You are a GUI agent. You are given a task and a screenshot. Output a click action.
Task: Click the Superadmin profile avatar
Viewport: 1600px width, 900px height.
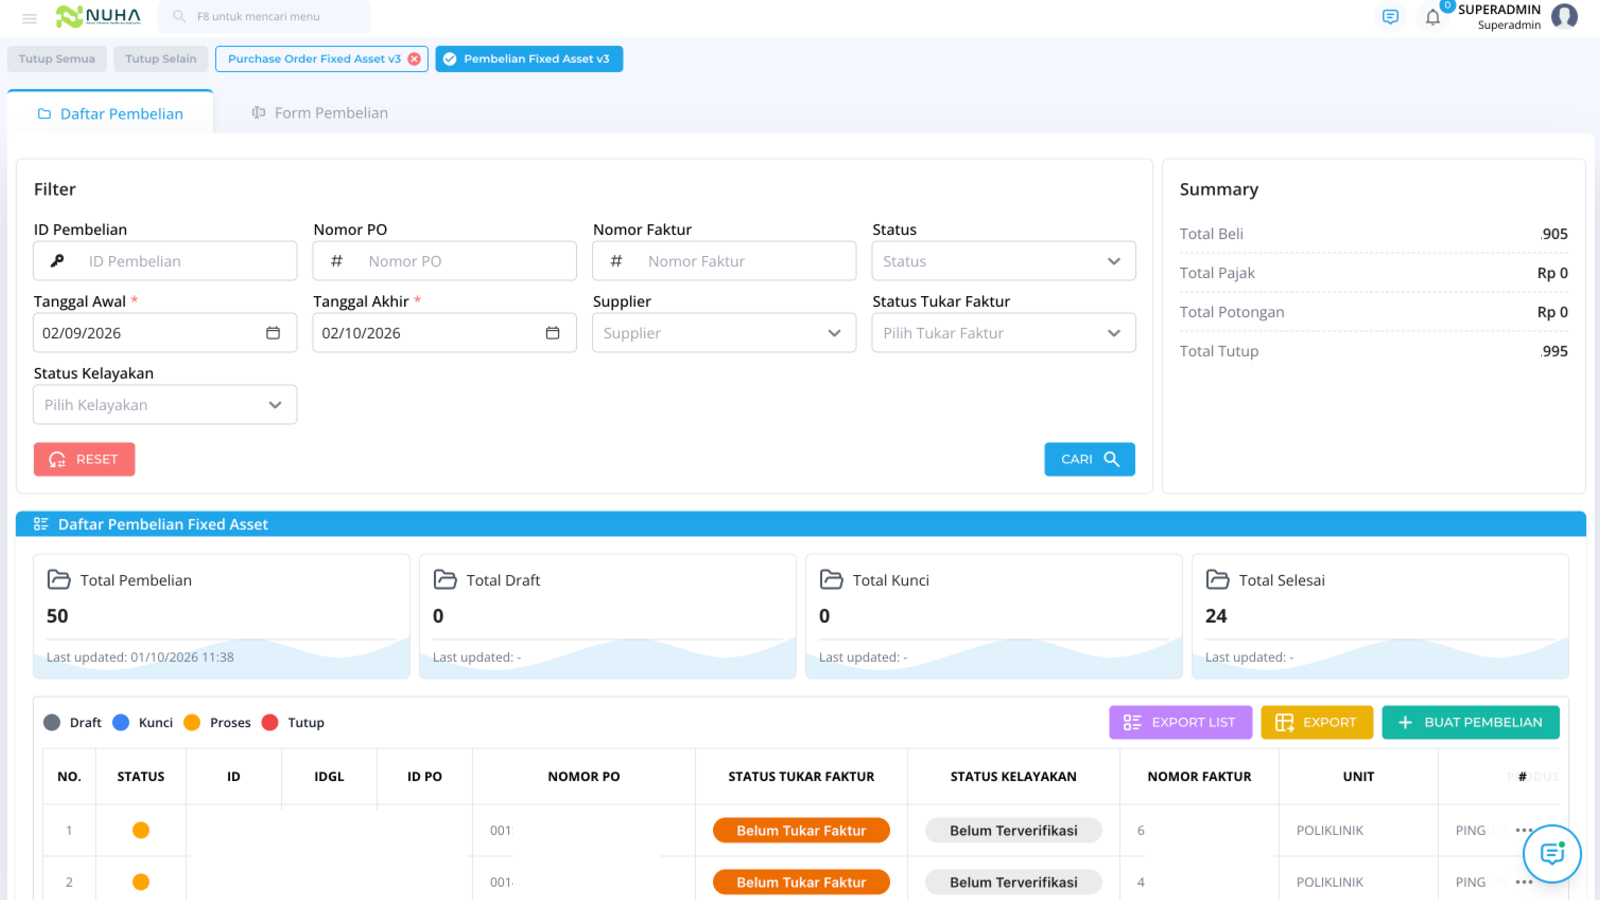click(x=1565, y=16)
